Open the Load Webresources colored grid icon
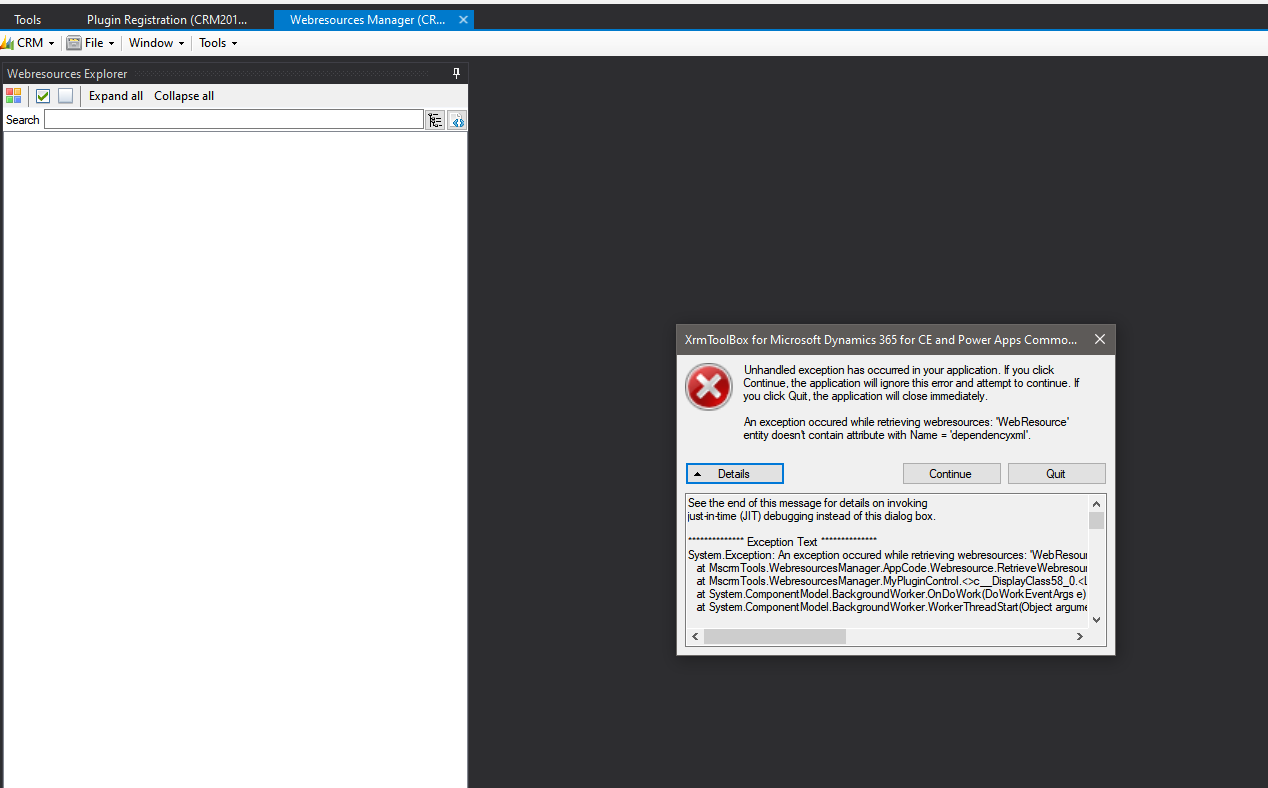 click(x=12, y=95)
